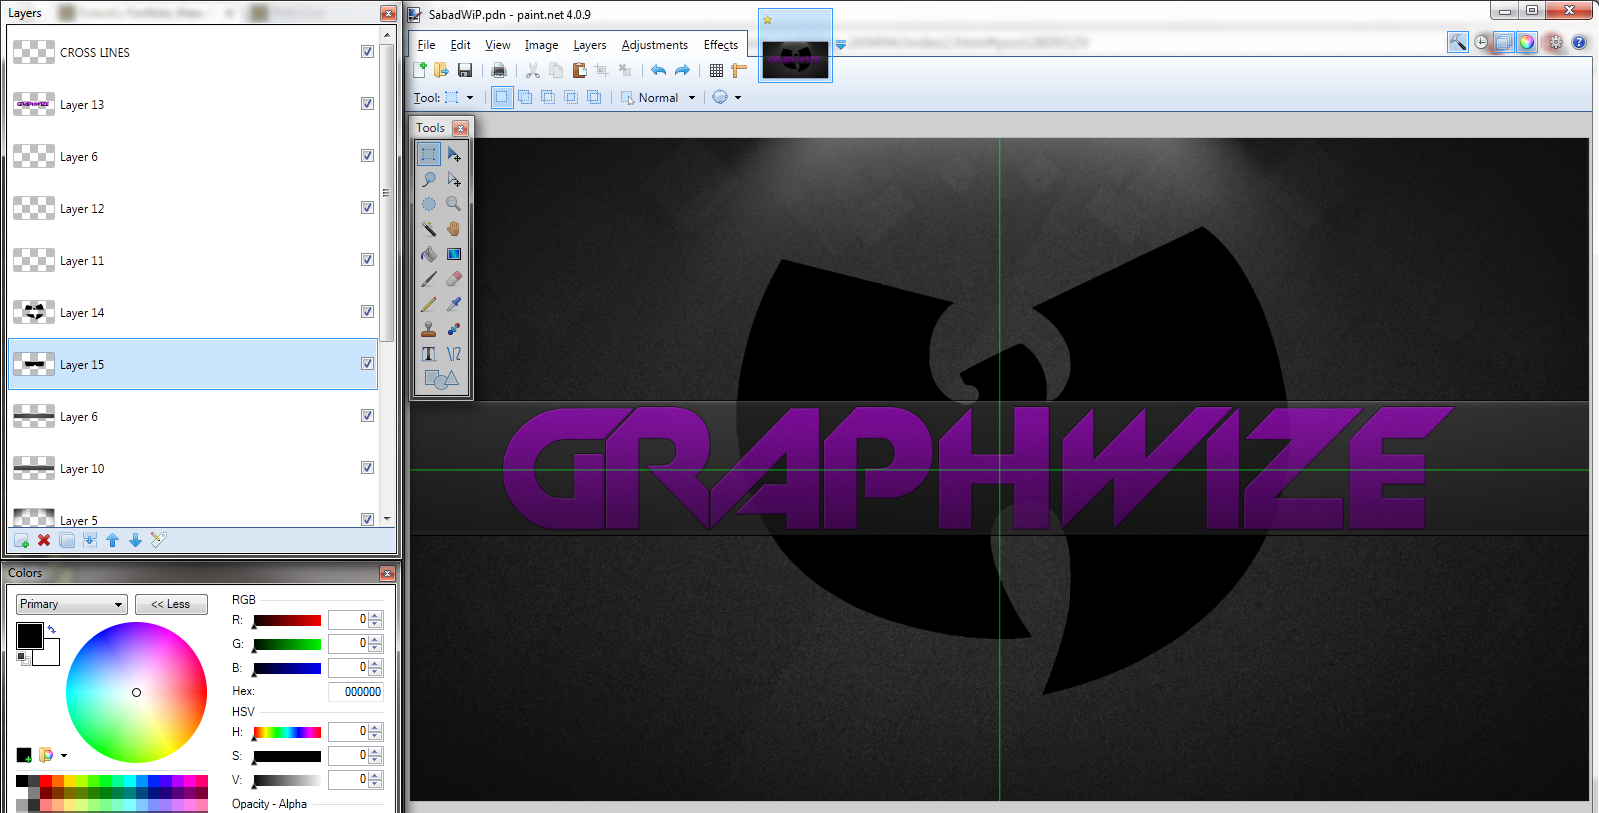Select the Recolor tool
The image size is (1599, 813).
tap(454, 329)
